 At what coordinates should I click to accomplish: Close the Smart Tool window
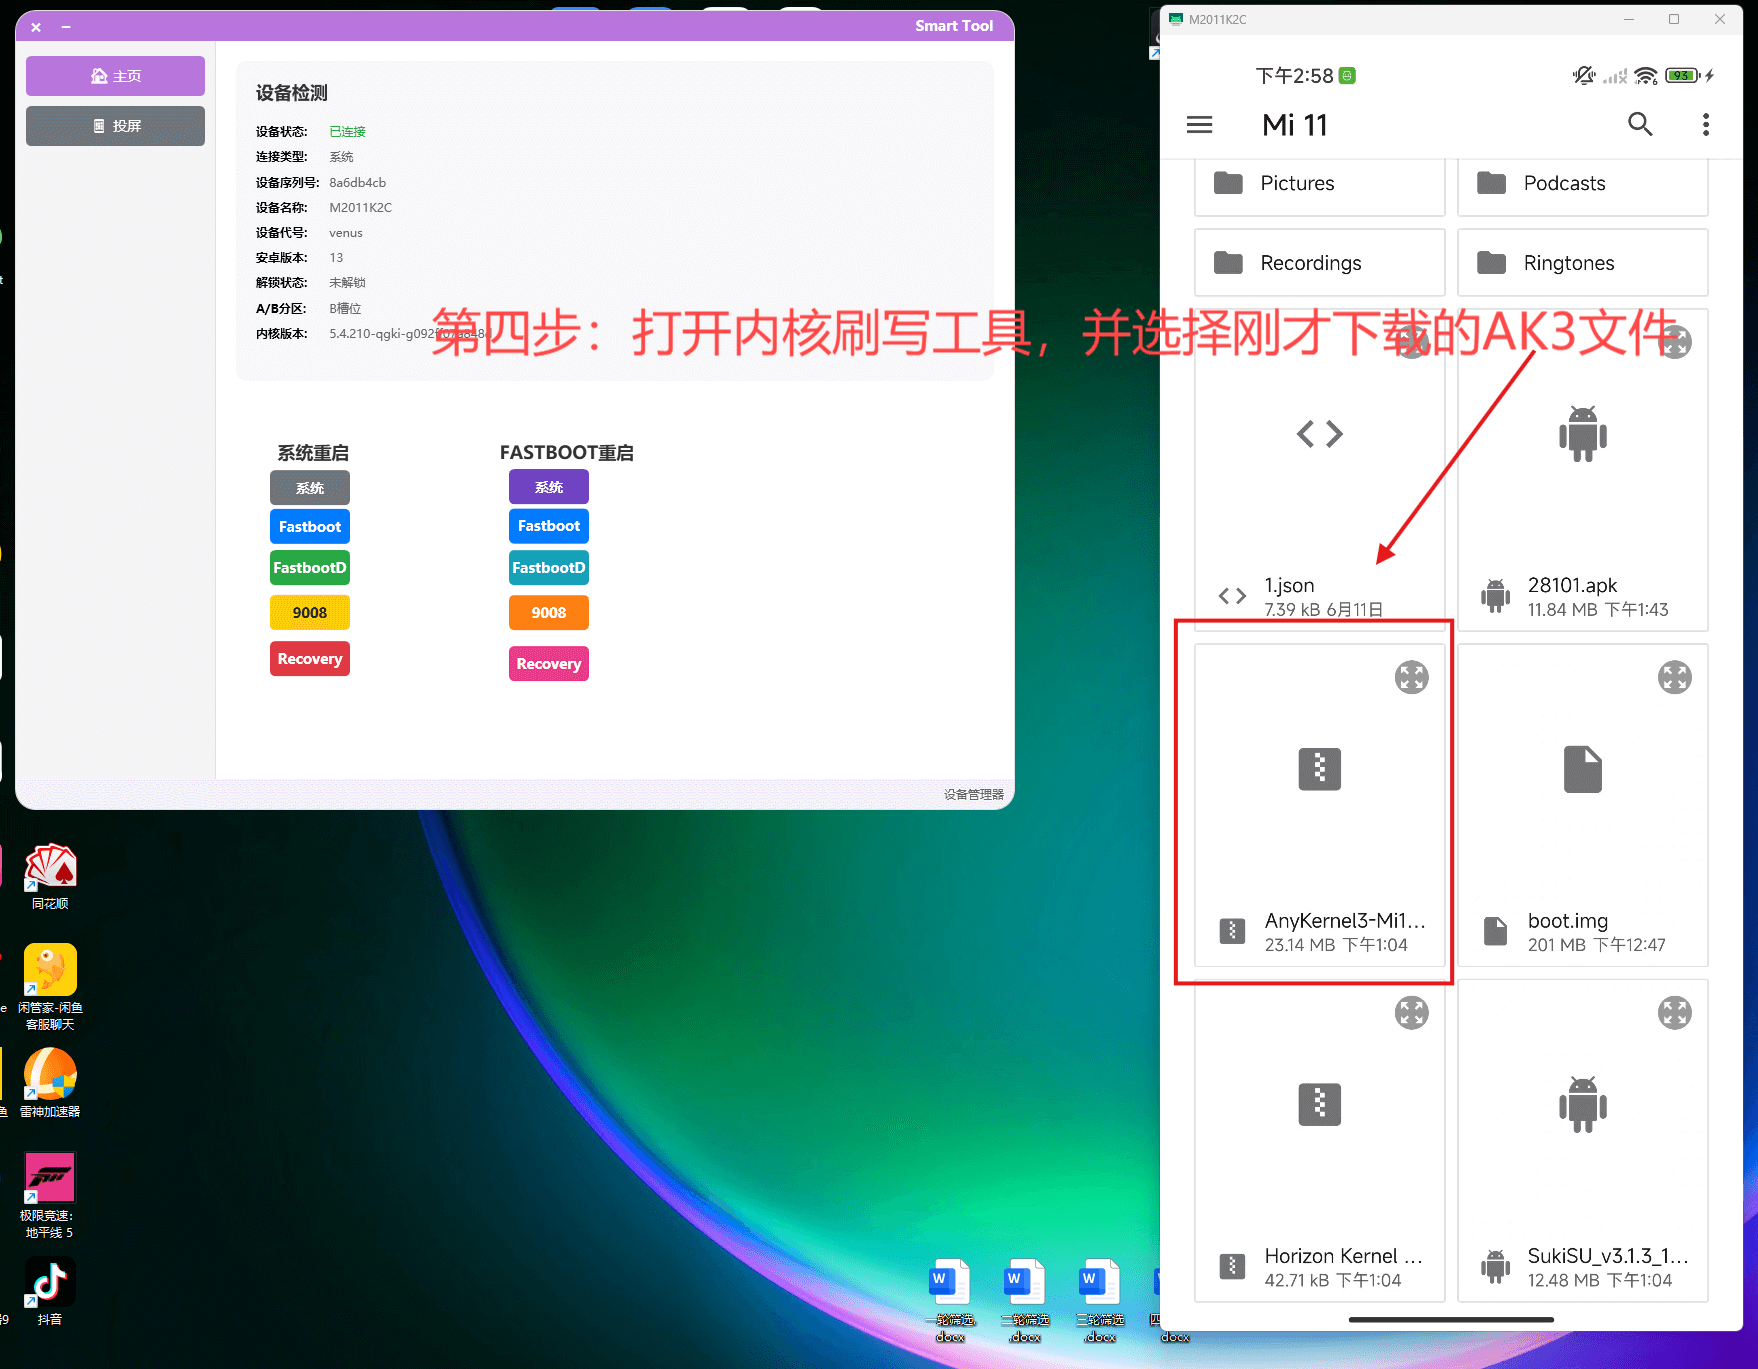pos(36,27)
